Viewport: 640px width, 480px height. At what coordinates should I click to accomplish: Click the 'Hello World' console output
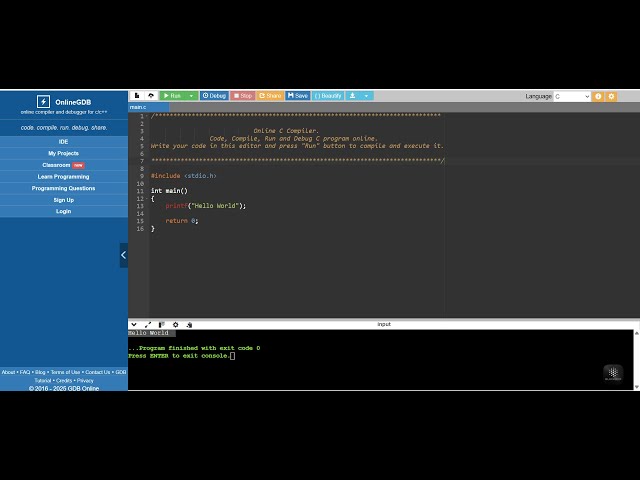click(x=148, y=333)
